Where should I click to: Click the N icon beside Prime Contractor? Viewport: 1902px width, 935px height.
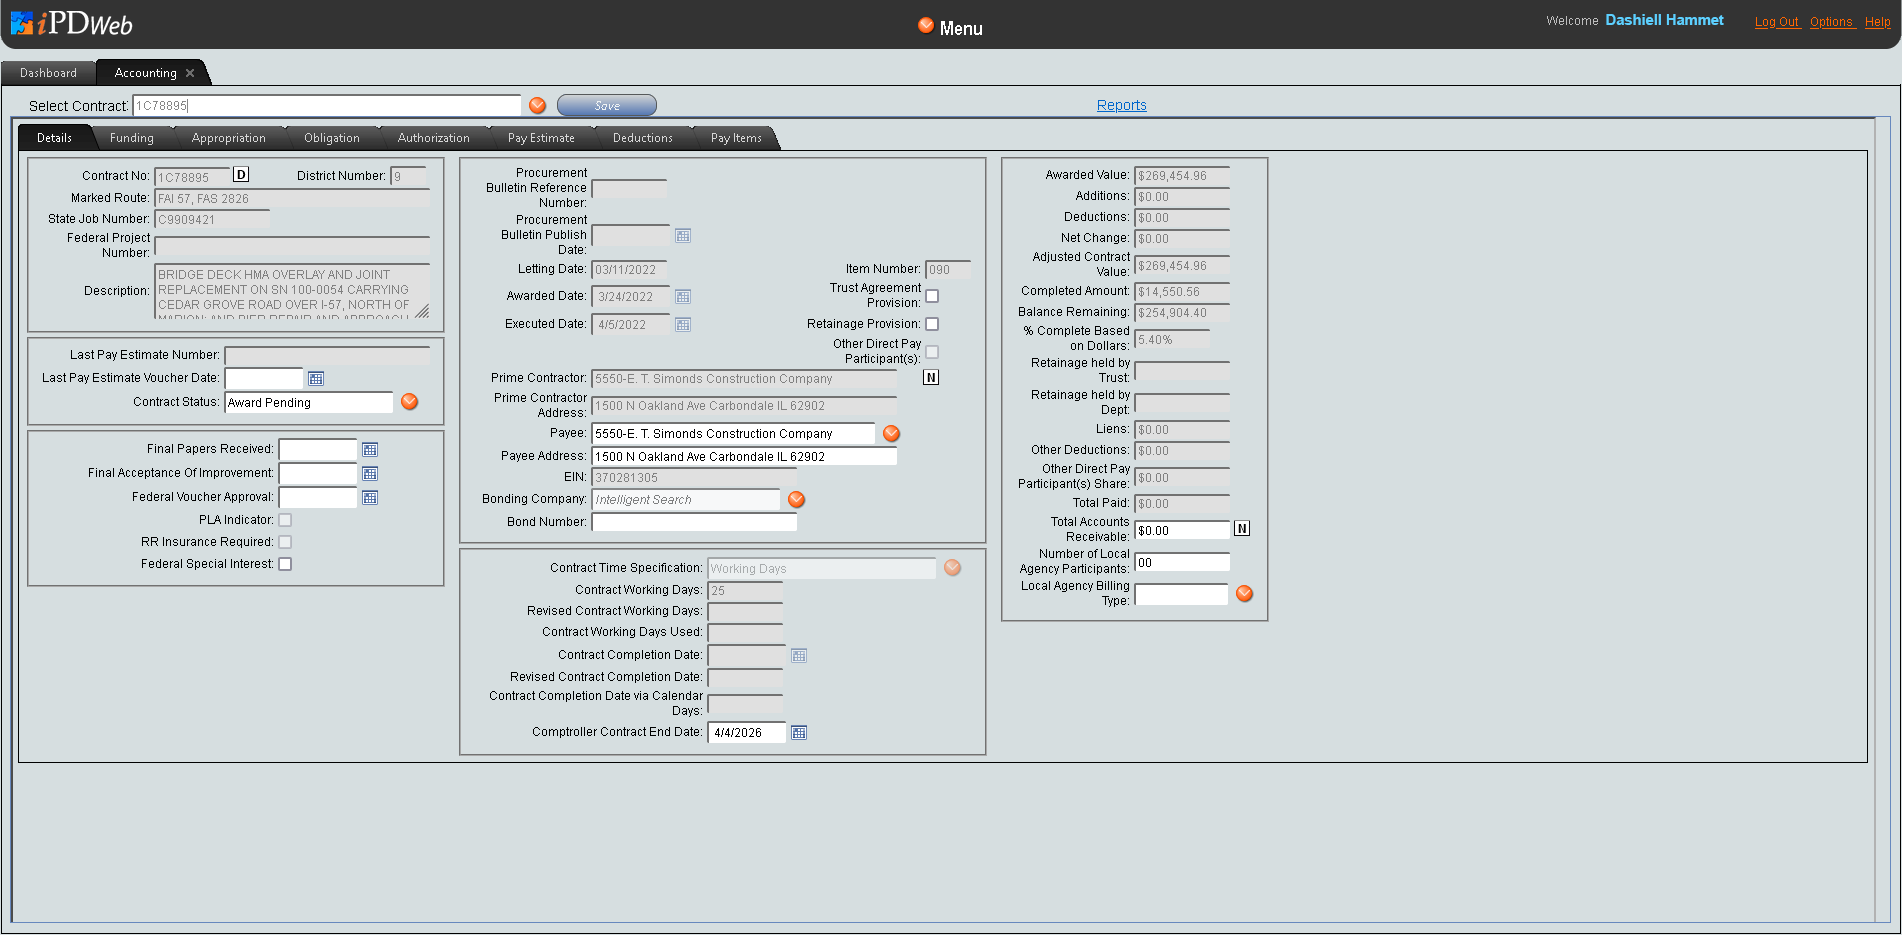(931, 378)
